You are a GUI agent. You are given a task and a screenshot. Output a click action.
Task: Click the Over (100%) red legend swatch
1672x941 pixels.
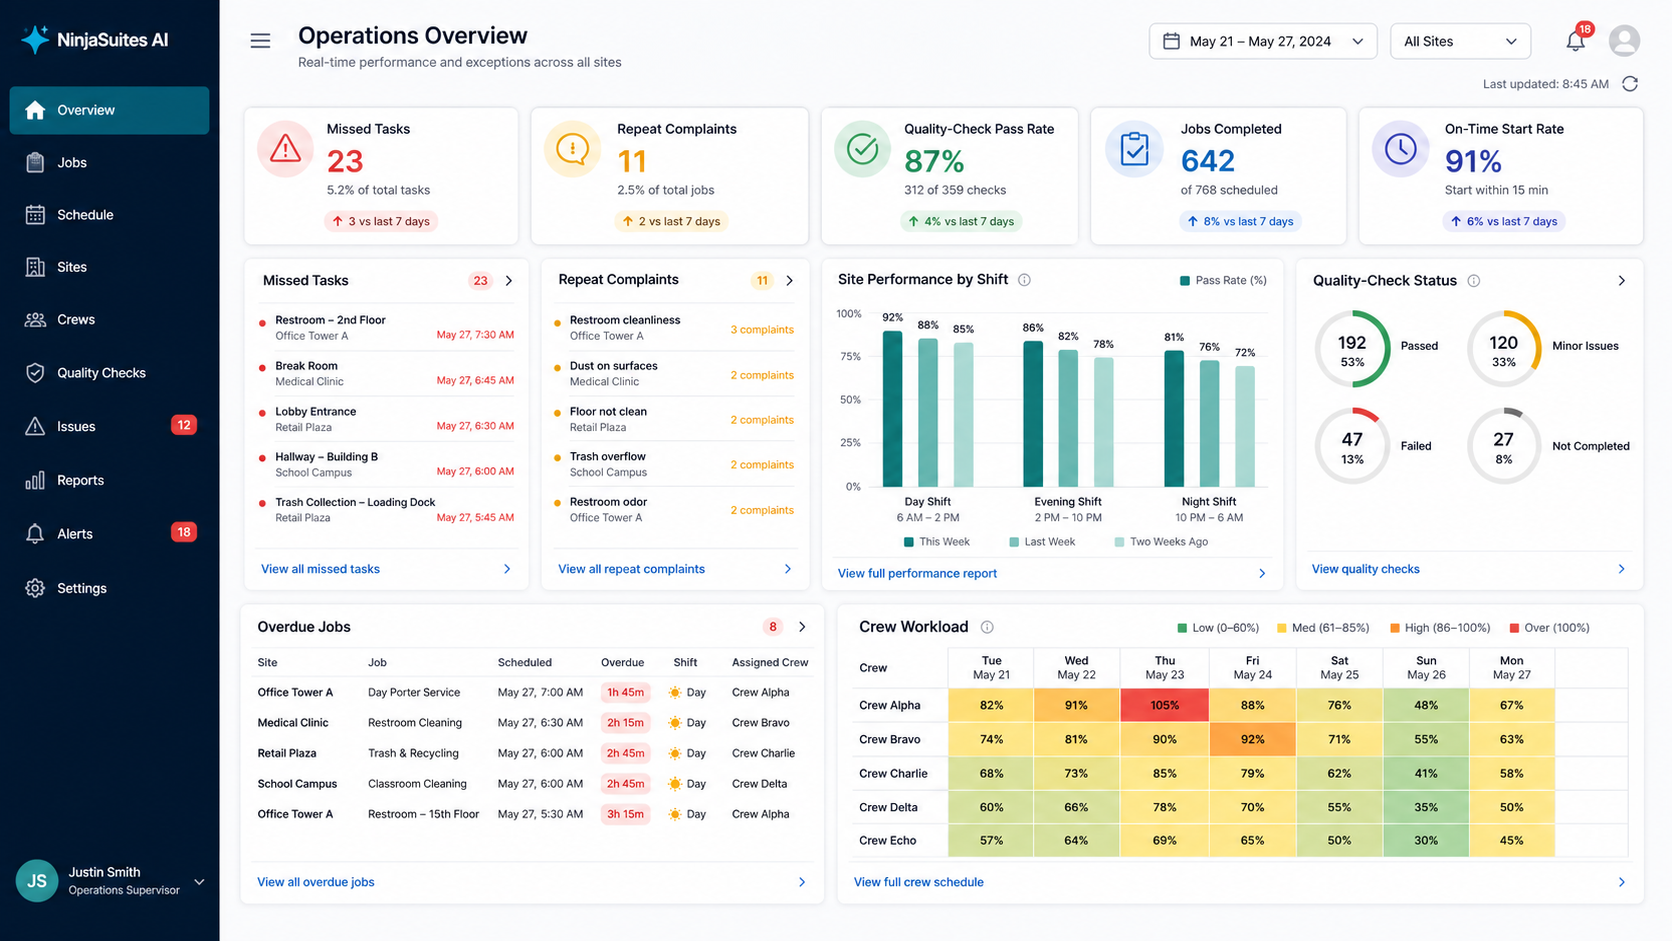[1514, 628]
